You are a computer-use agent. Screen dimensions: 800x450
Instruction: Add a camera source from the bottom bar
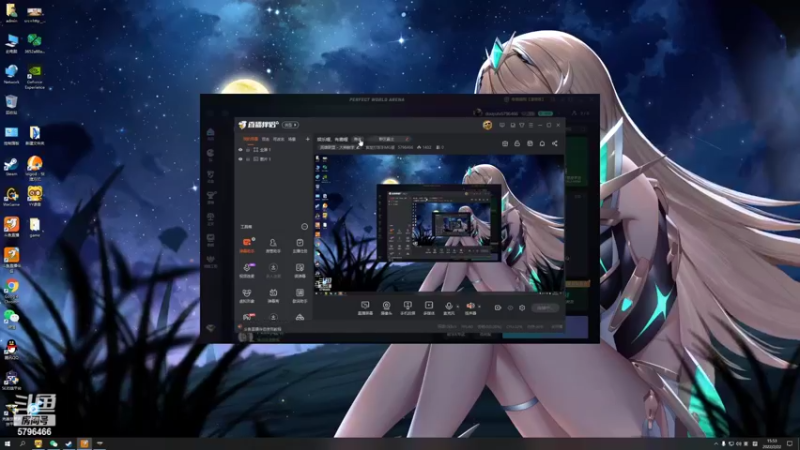coord(386,308)
